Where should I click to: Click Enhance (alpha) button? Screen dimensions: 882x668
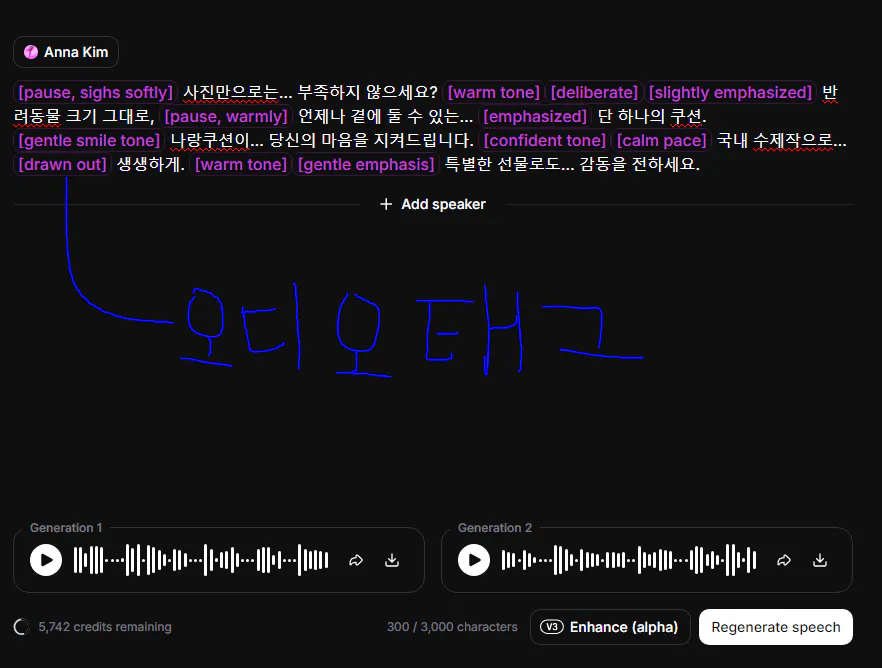(x=610, y=626)
